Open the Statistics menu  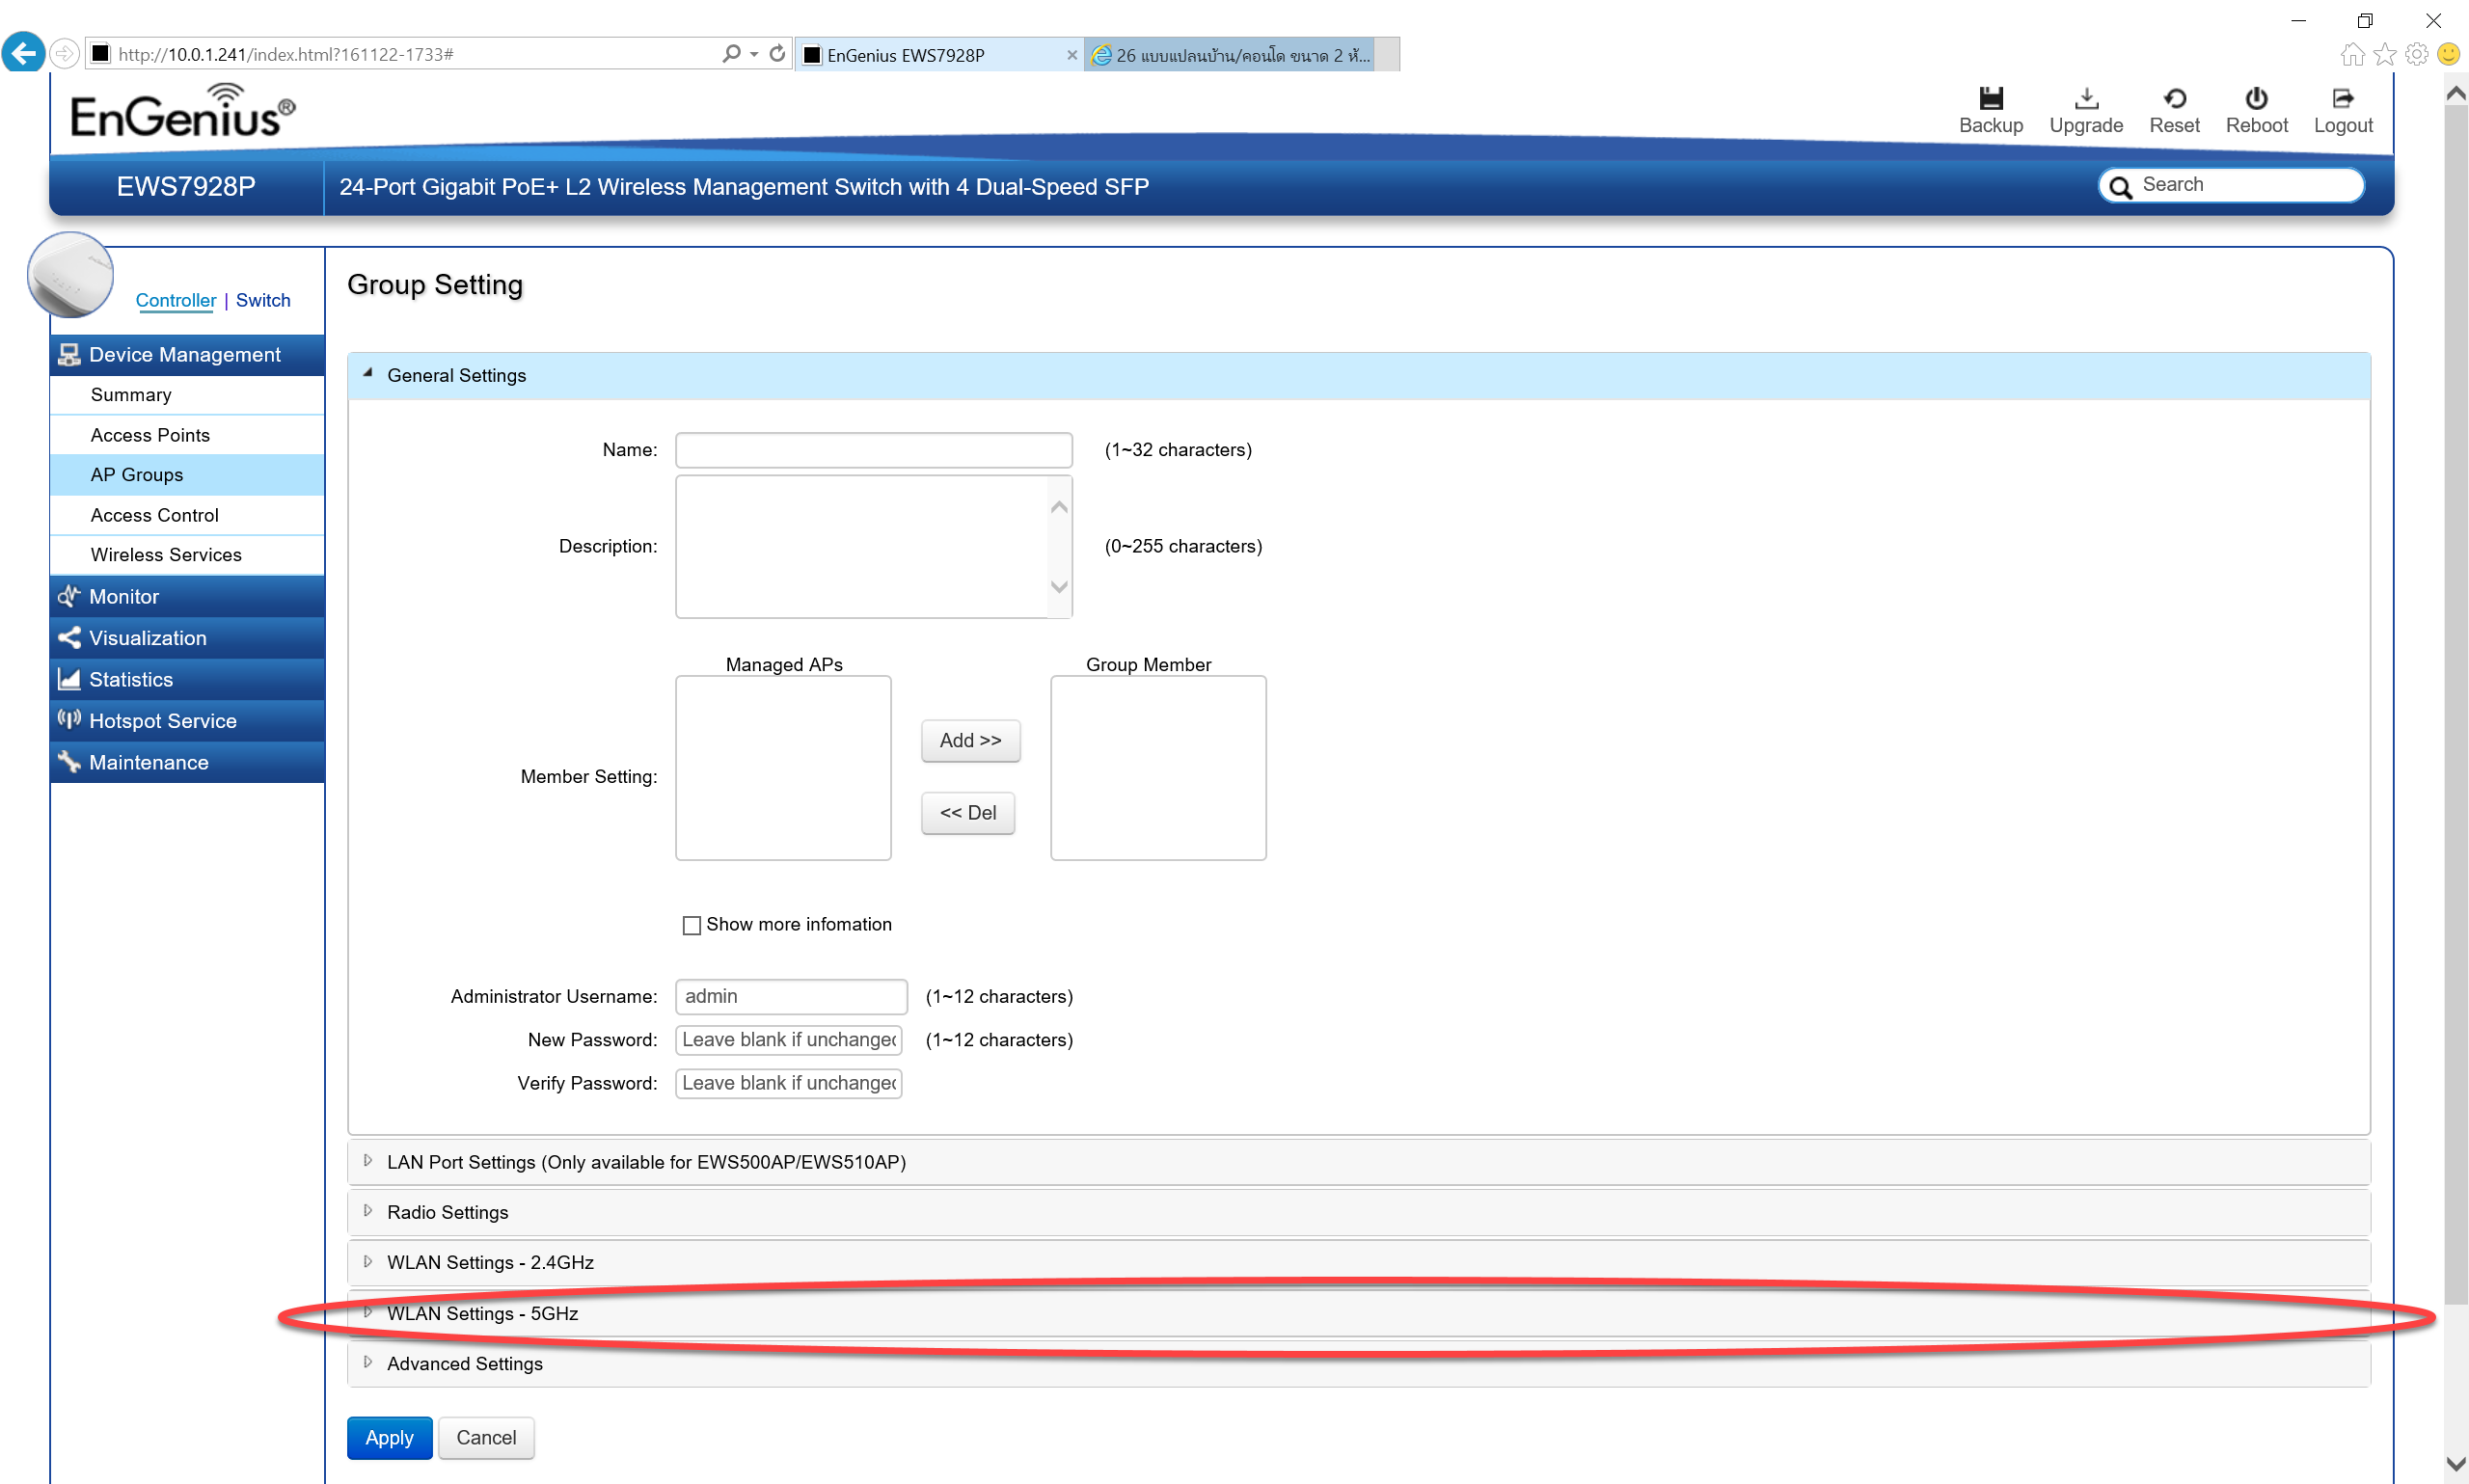[x=187, y=679]
